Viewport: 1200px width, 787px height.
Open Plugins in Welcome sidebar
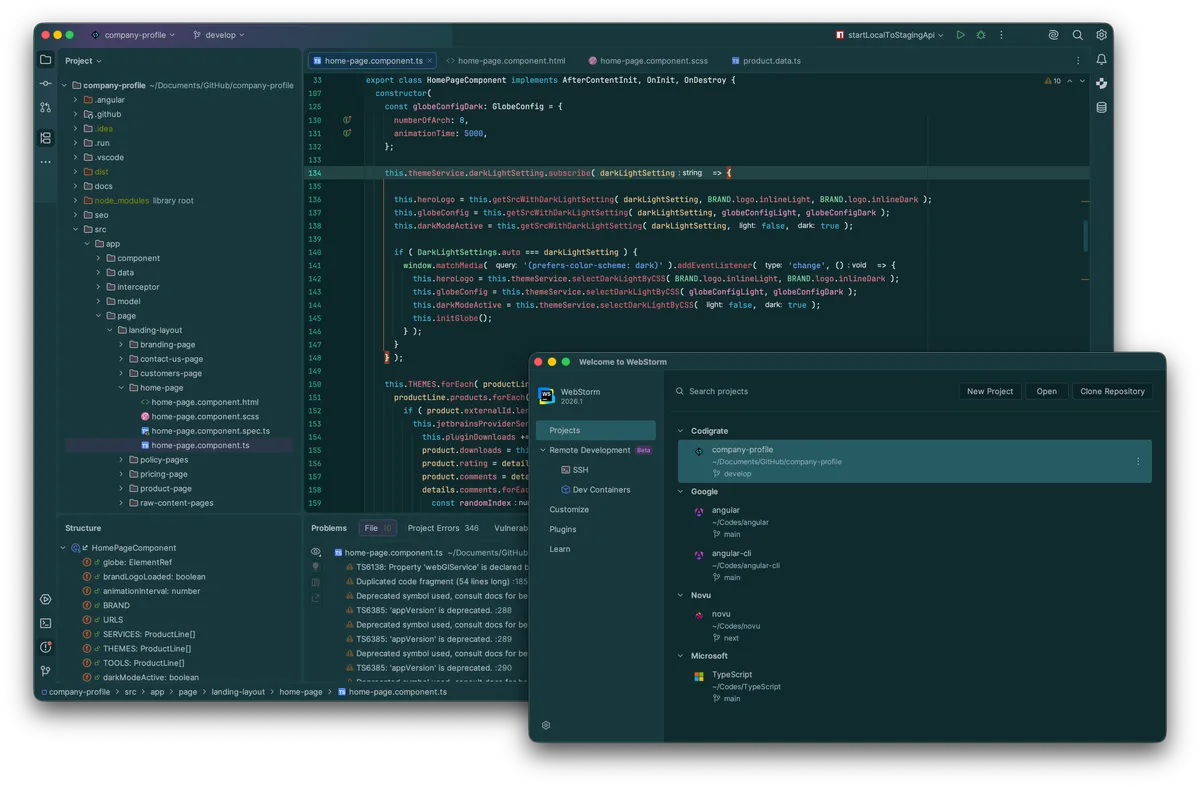click(x=563, y=529)
